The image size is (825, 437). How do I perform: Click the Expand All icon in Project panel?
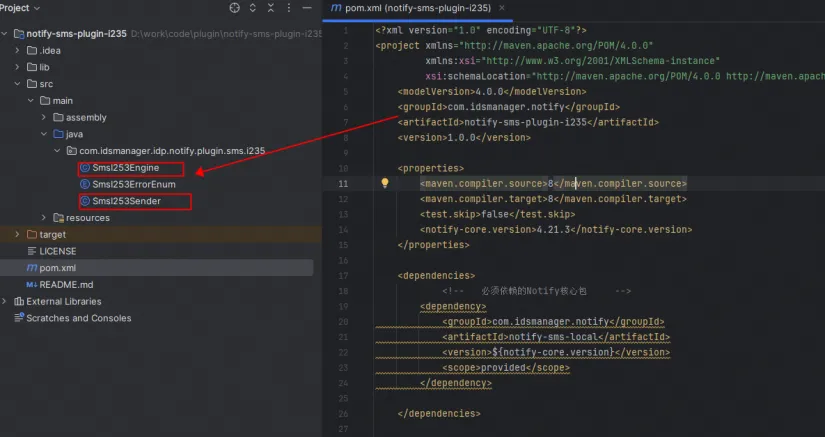pos(254,8)
